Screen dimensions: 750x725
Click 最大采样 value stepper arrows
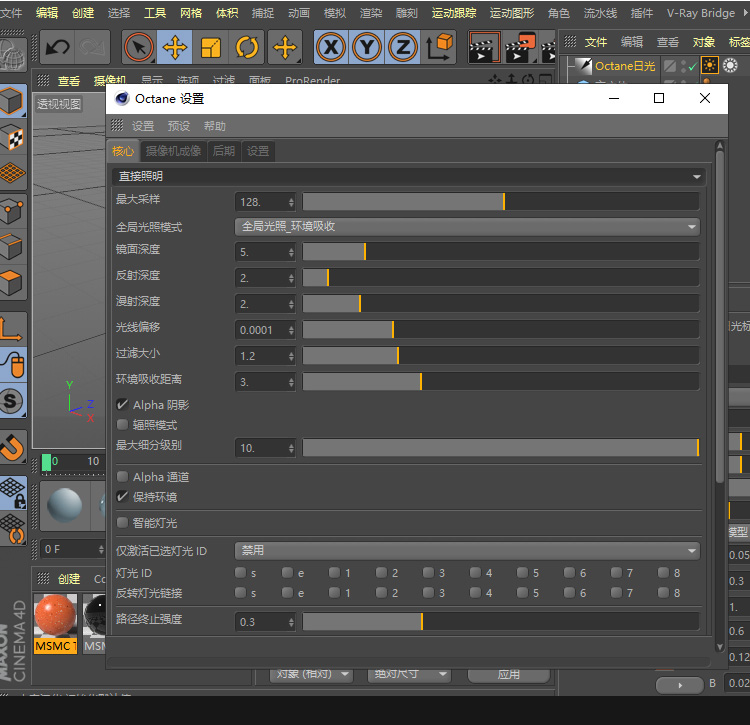(291, 202)
